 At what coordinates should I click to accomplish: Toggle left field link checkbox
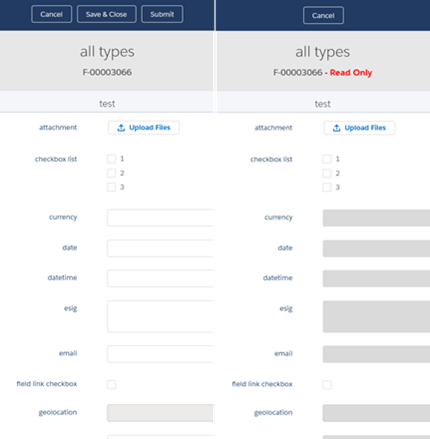click(x=111, y=384)
